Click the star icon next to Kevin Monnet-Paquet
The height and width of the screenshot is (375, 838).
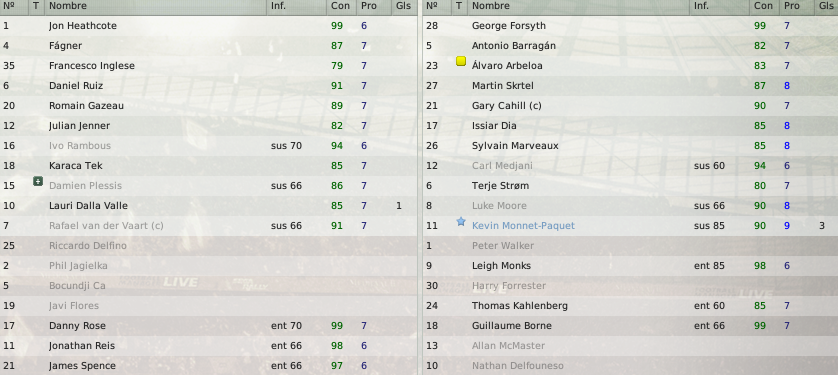pos(461,221)
